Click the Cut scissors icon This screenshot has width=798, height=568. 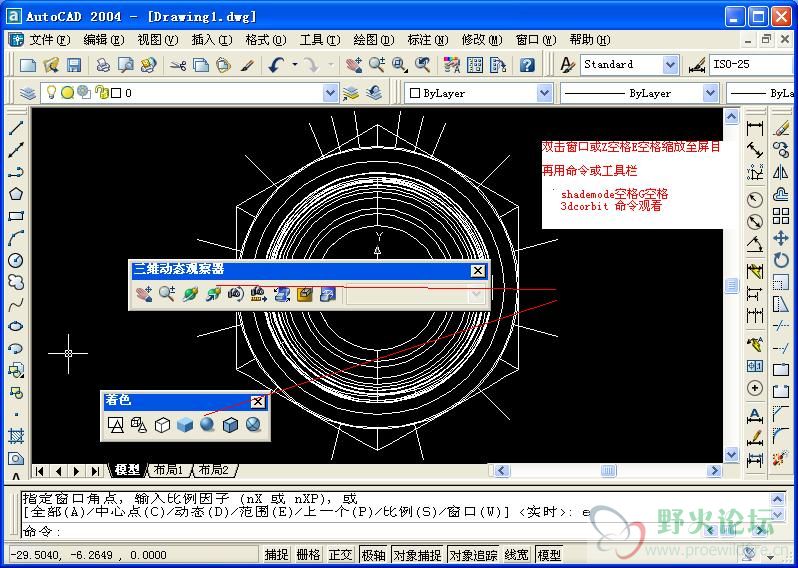(178, 65)
